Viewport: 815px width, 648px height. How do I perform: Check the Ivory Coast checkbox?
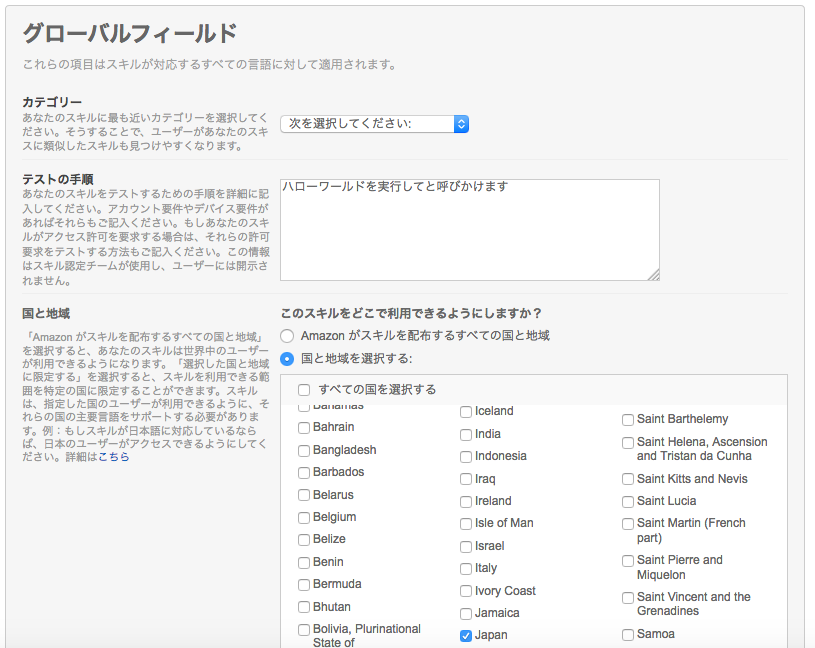click(466, 591)
